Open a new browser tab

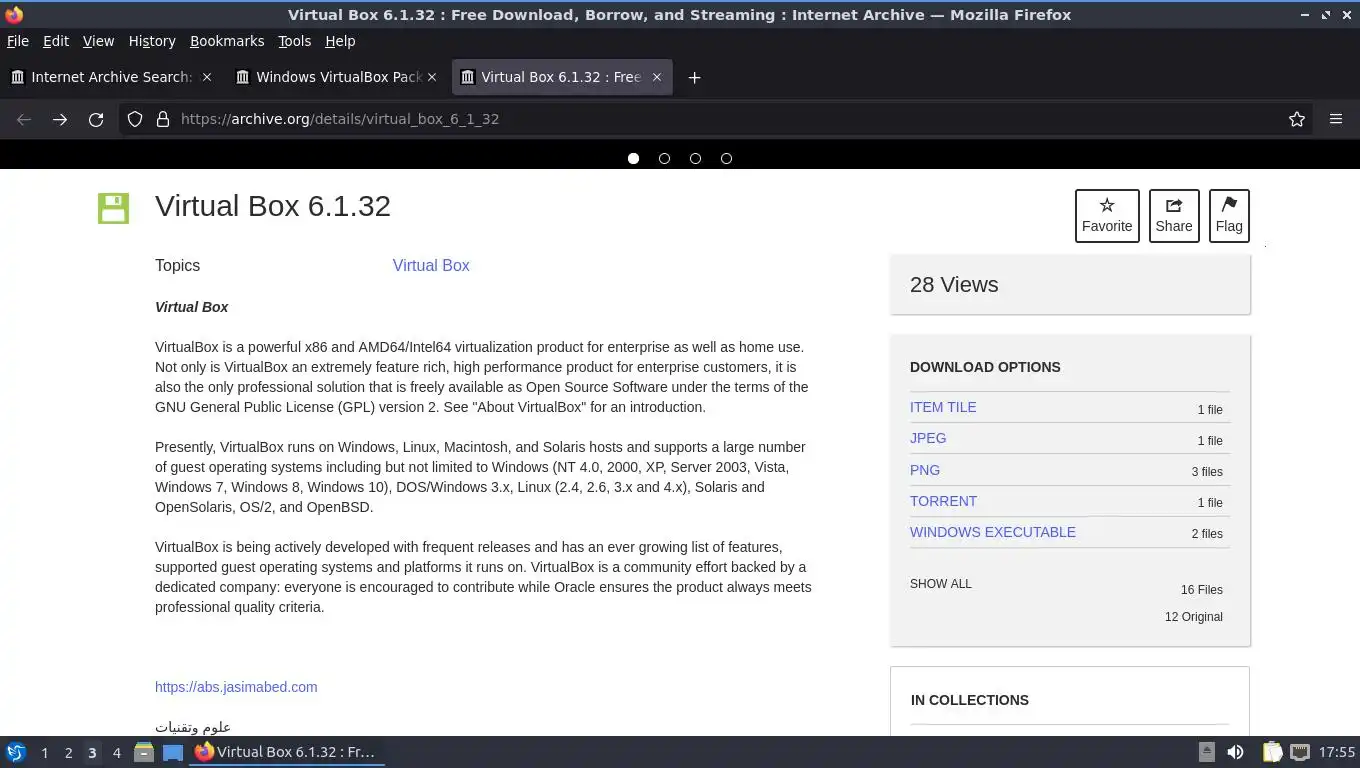point(694,77)
